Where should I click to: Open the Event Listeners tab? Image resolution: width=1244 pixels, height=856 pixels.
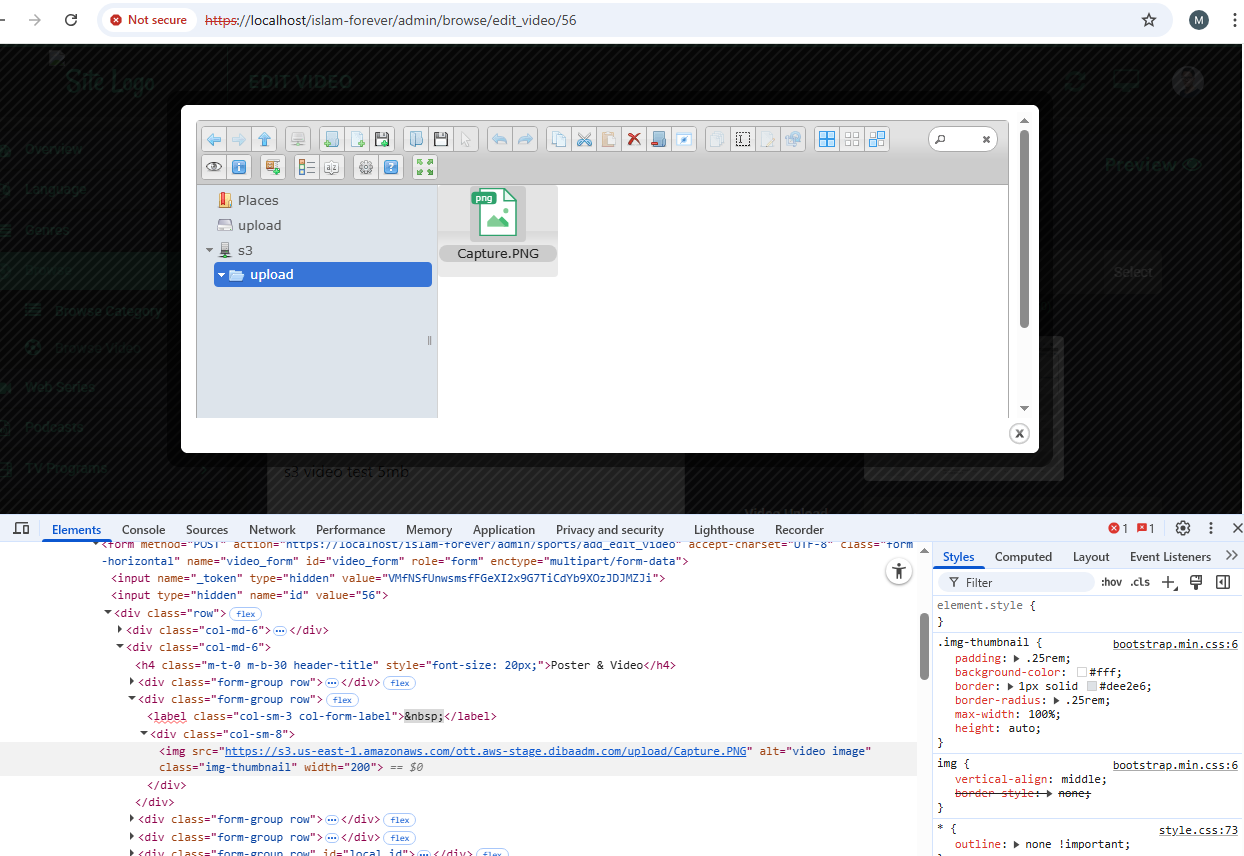[x=1170, y=557]
